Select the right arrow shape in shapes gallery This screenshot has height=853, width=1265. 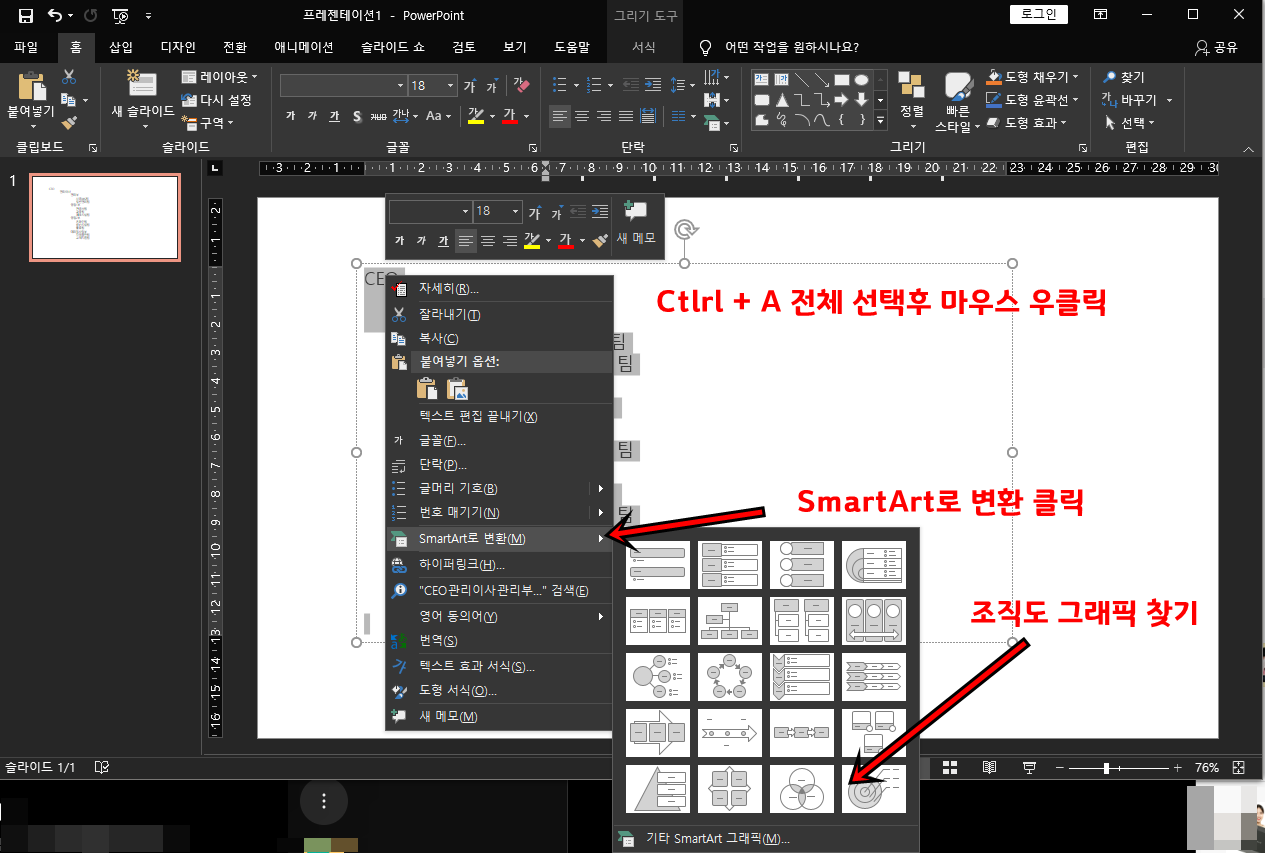(841, 100)
